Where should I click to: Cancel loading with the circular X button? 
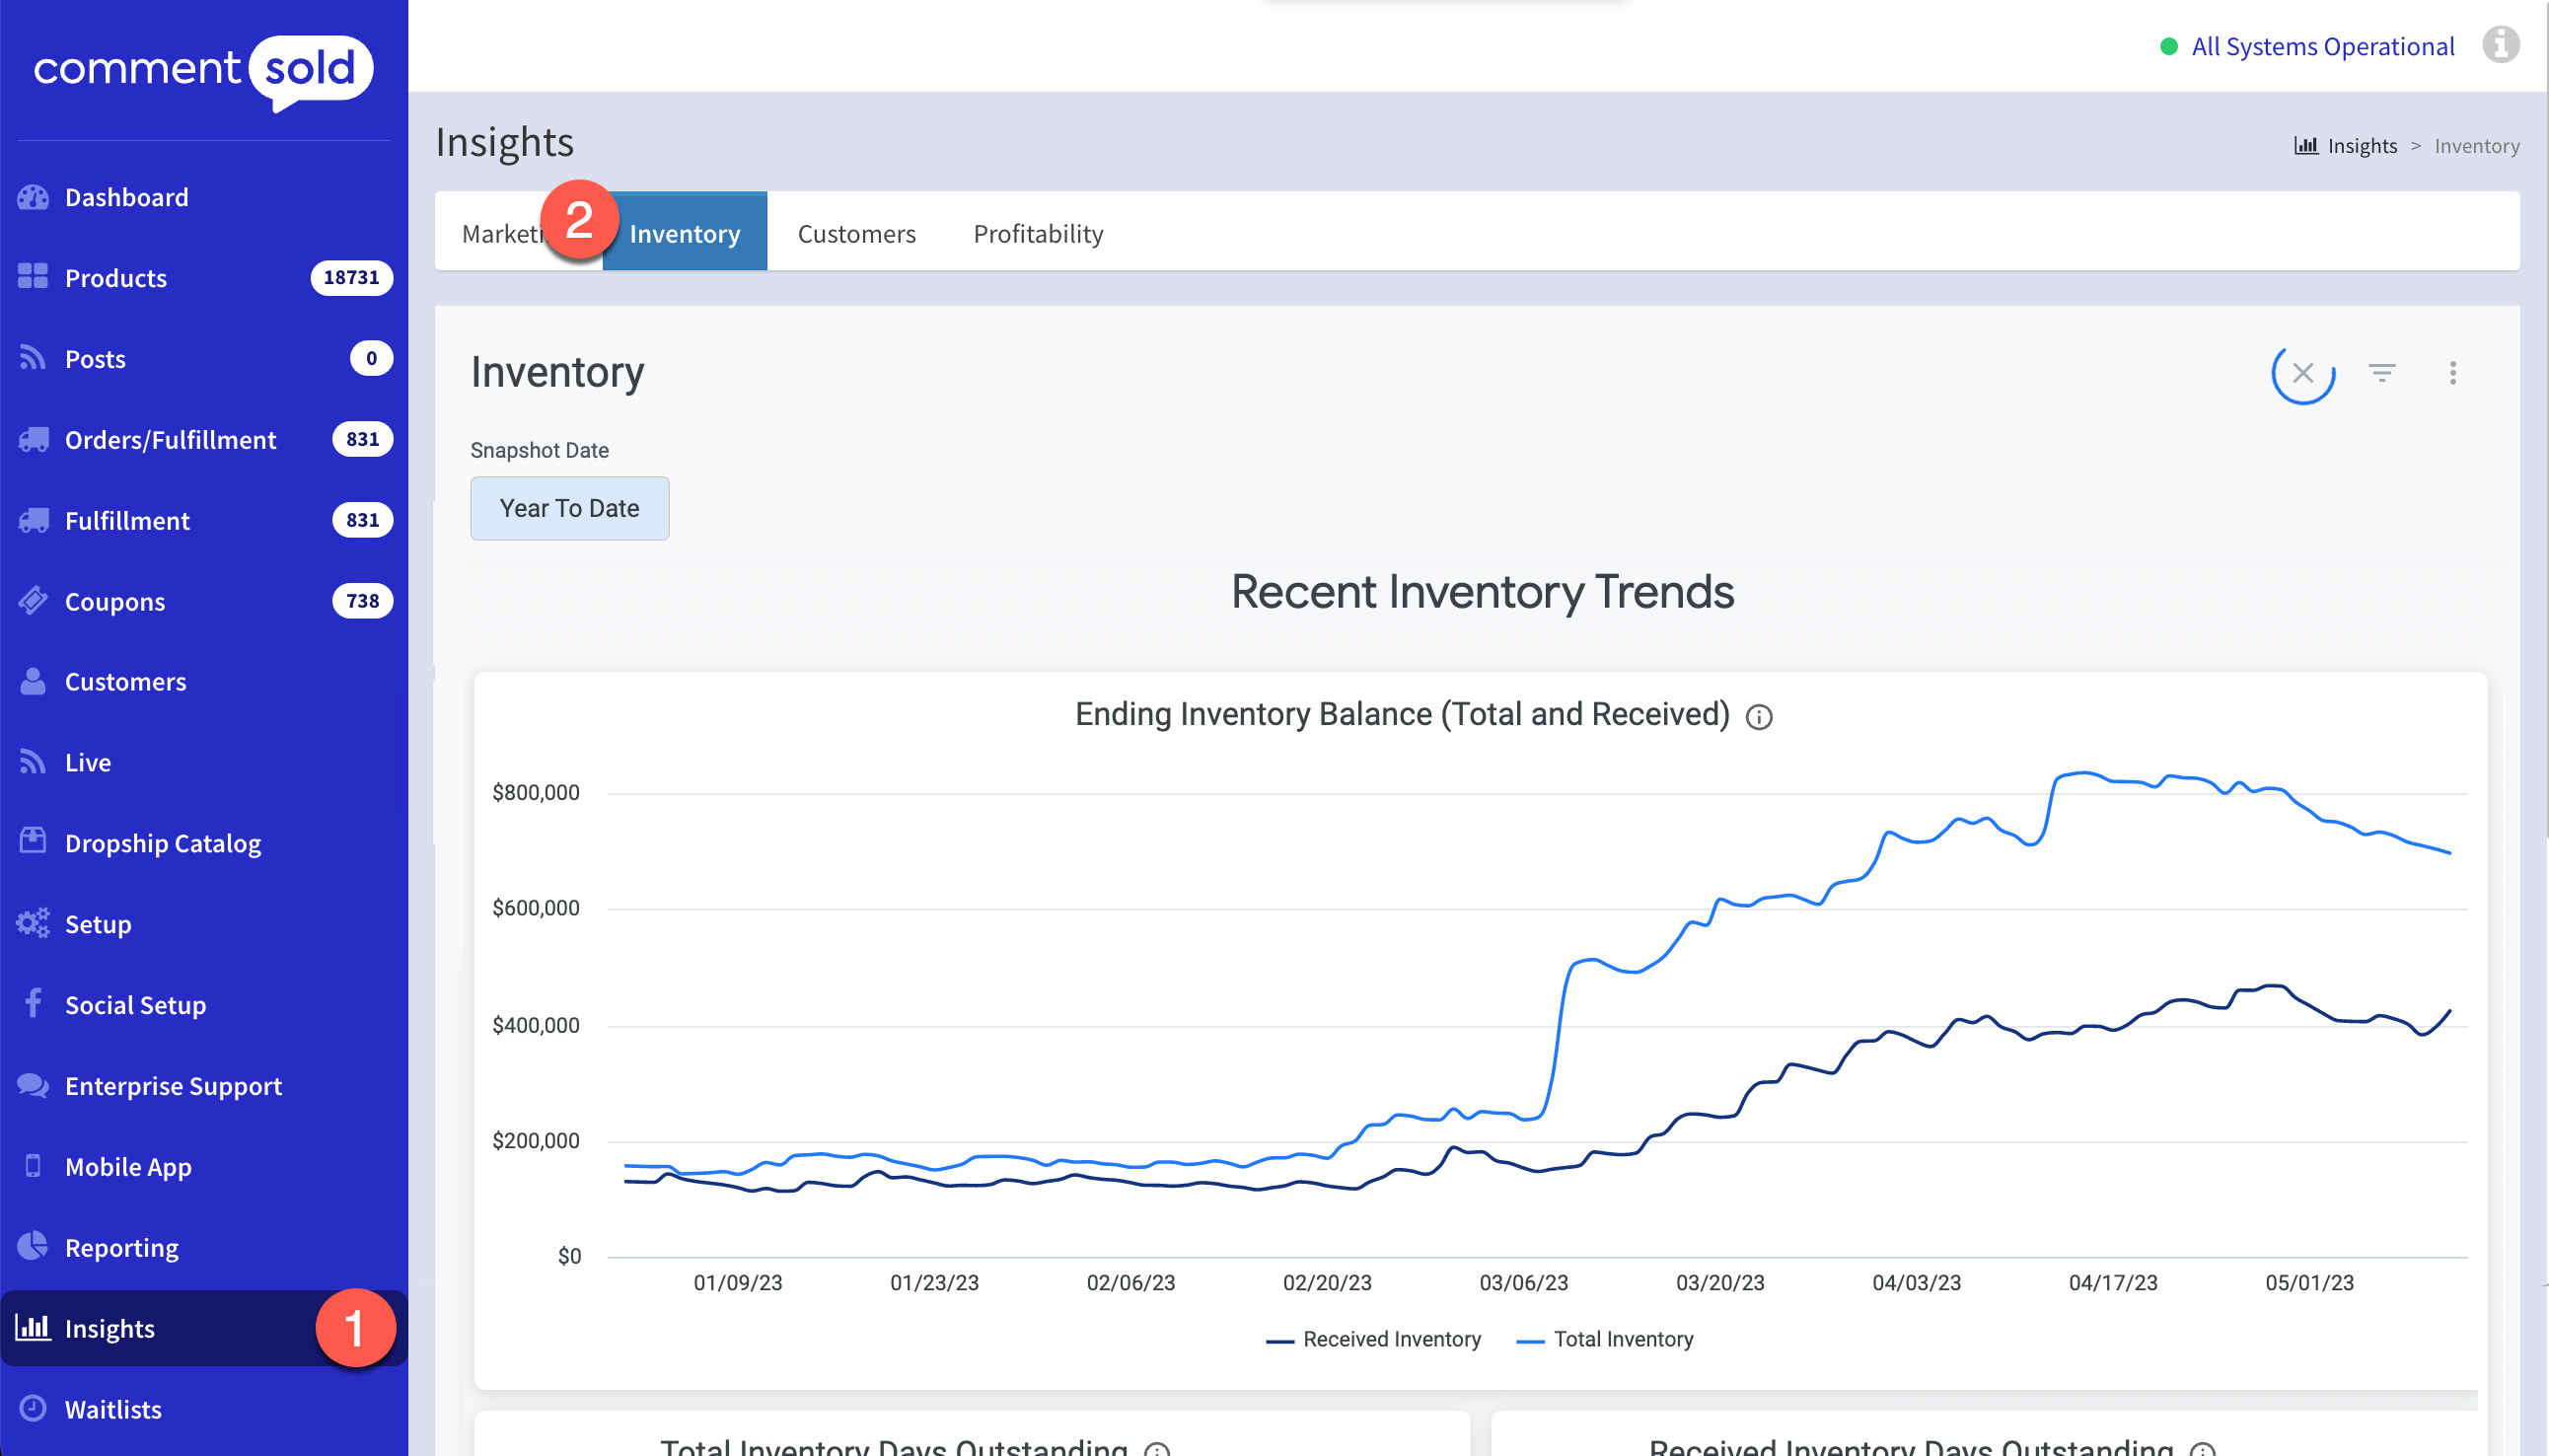click(2302, 373)
